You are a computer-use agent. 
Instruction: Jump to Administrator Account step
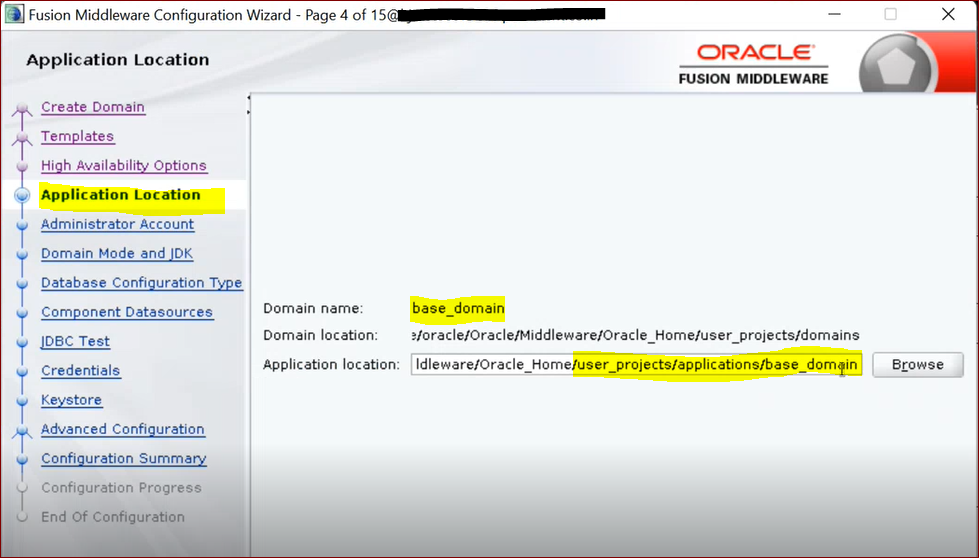[117, 224]
